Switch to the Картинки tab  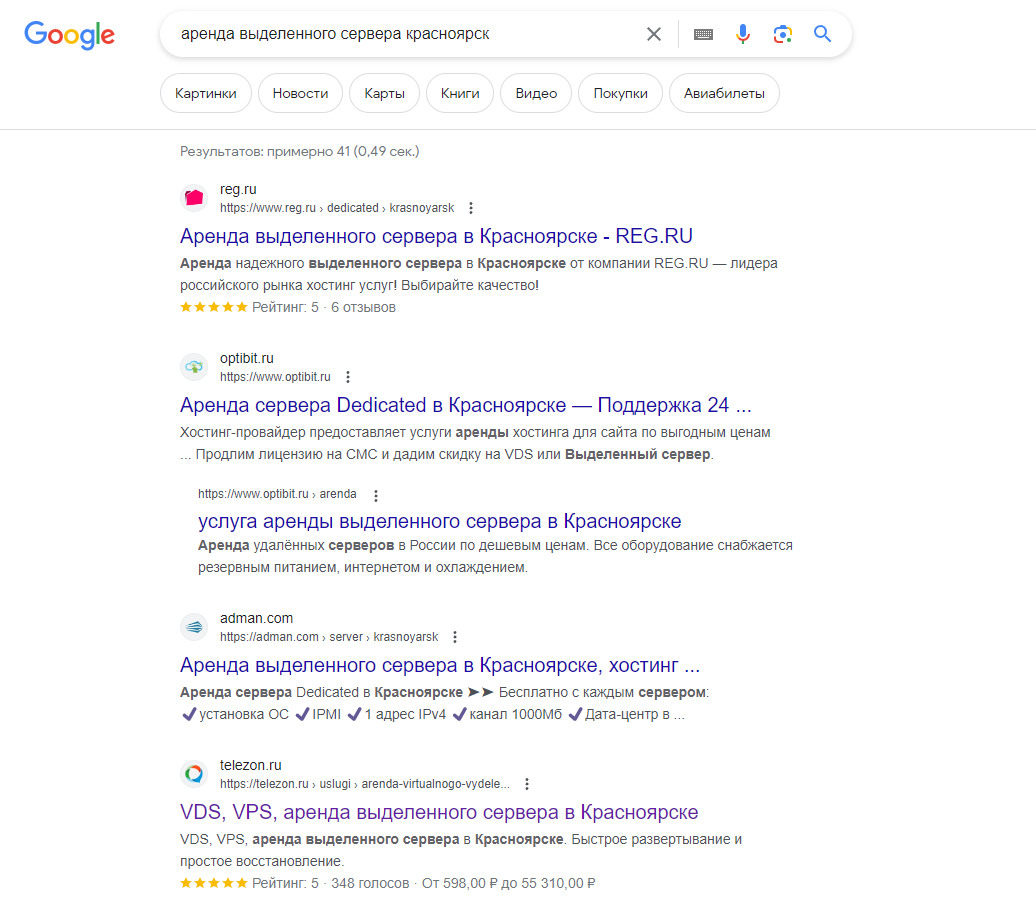tap(205, 92)
